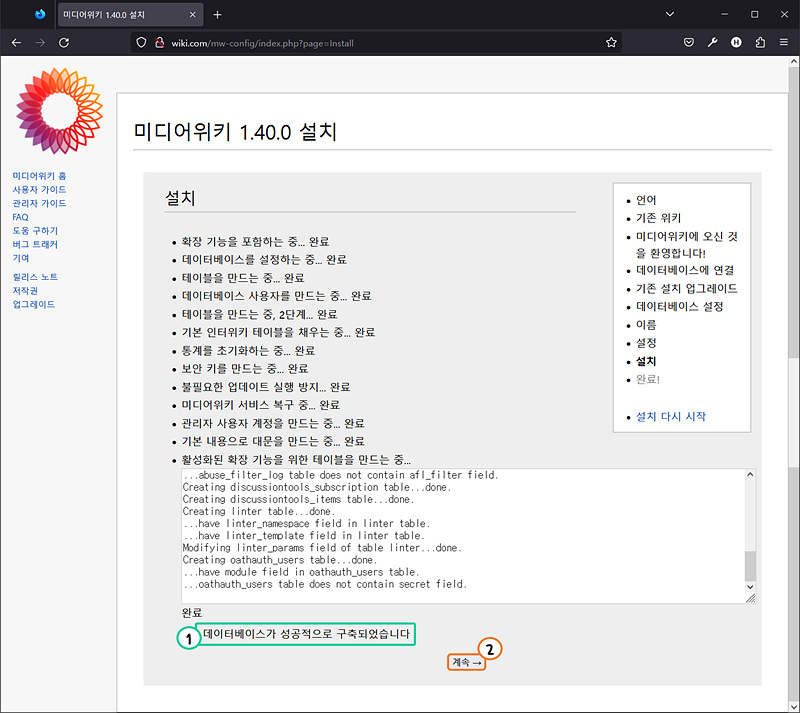
Task: Click the 보안 키를 만드는 중... 완료 line
Action: (x=245, y=368)
